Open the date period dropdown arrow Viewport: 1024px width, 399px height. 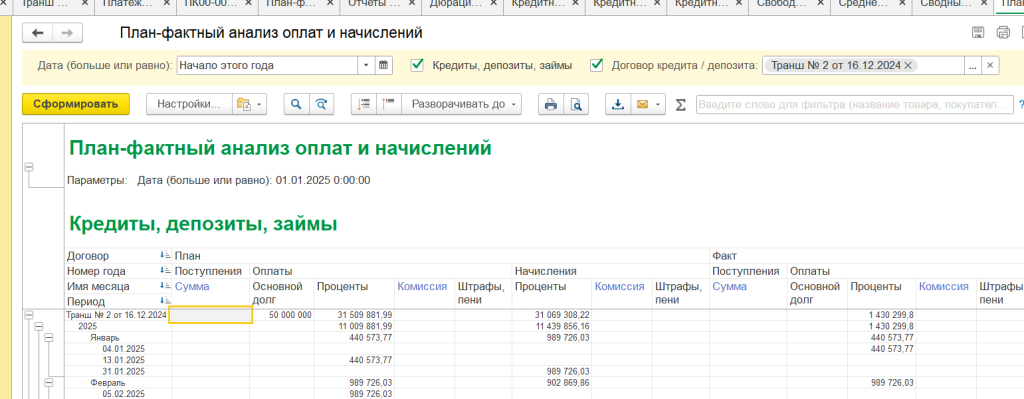(366, 65)
